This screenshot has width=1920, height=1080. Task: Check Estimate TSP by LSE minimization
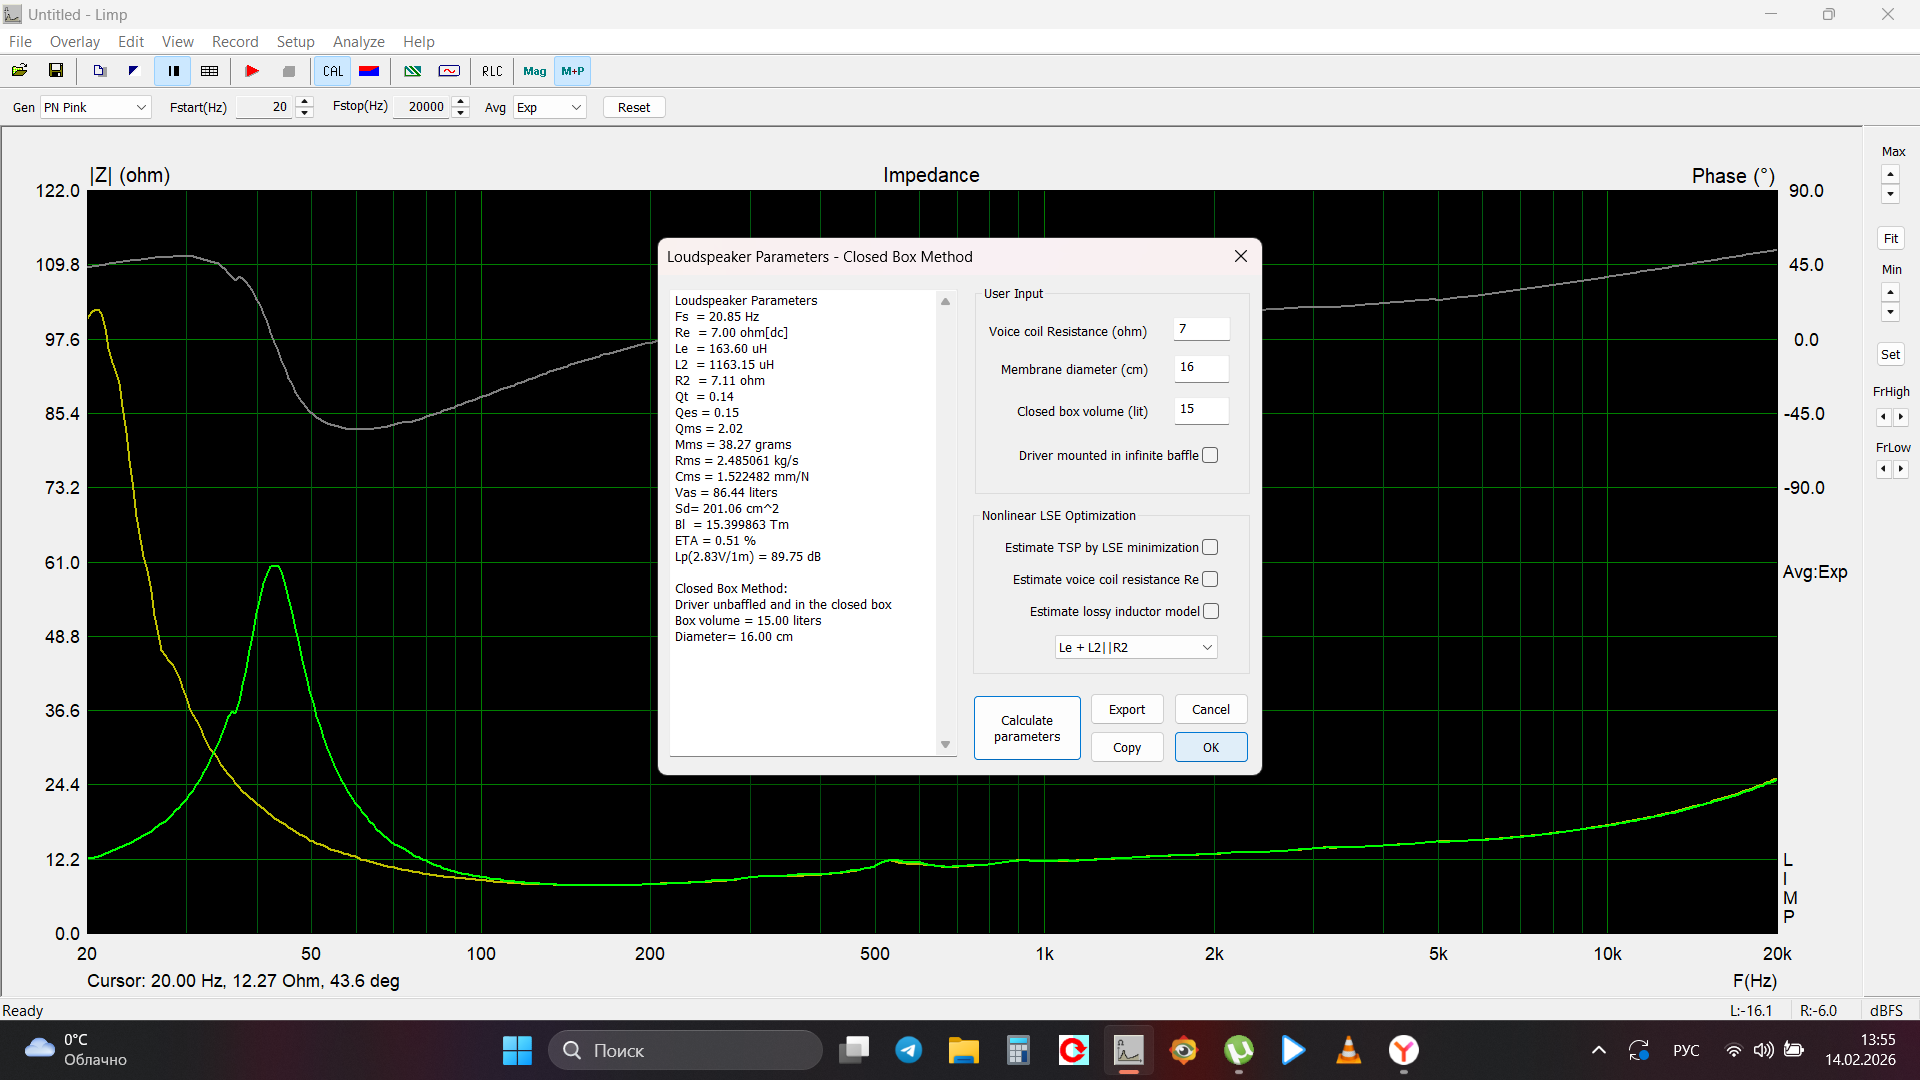tap(1210, 548)
